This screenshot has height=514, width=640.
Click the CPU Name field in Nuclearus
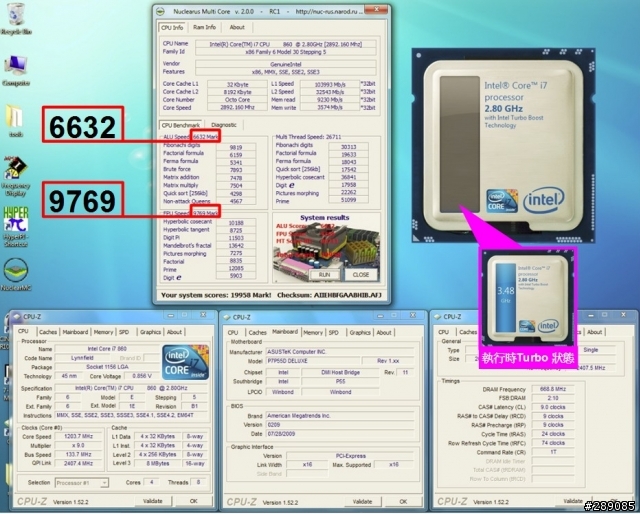click(x=286, y=44)
